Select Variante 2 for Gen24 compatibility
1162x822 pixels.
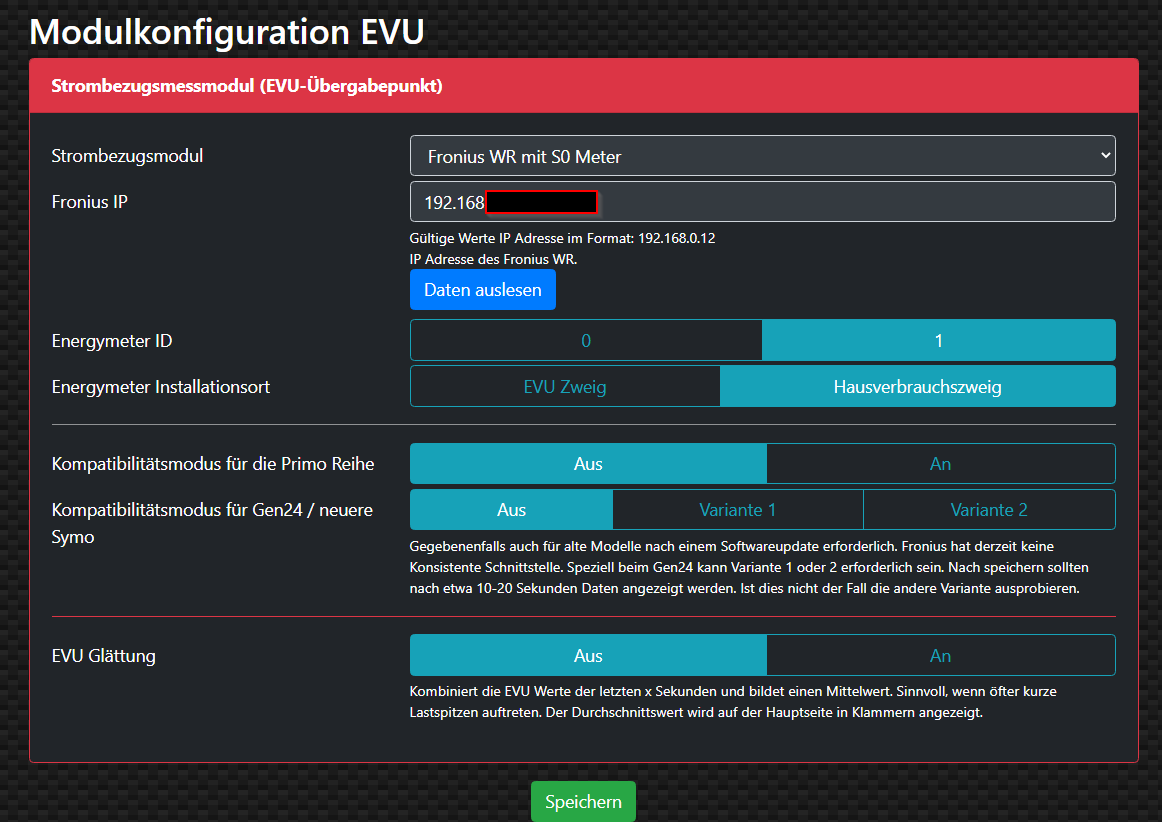988,510
